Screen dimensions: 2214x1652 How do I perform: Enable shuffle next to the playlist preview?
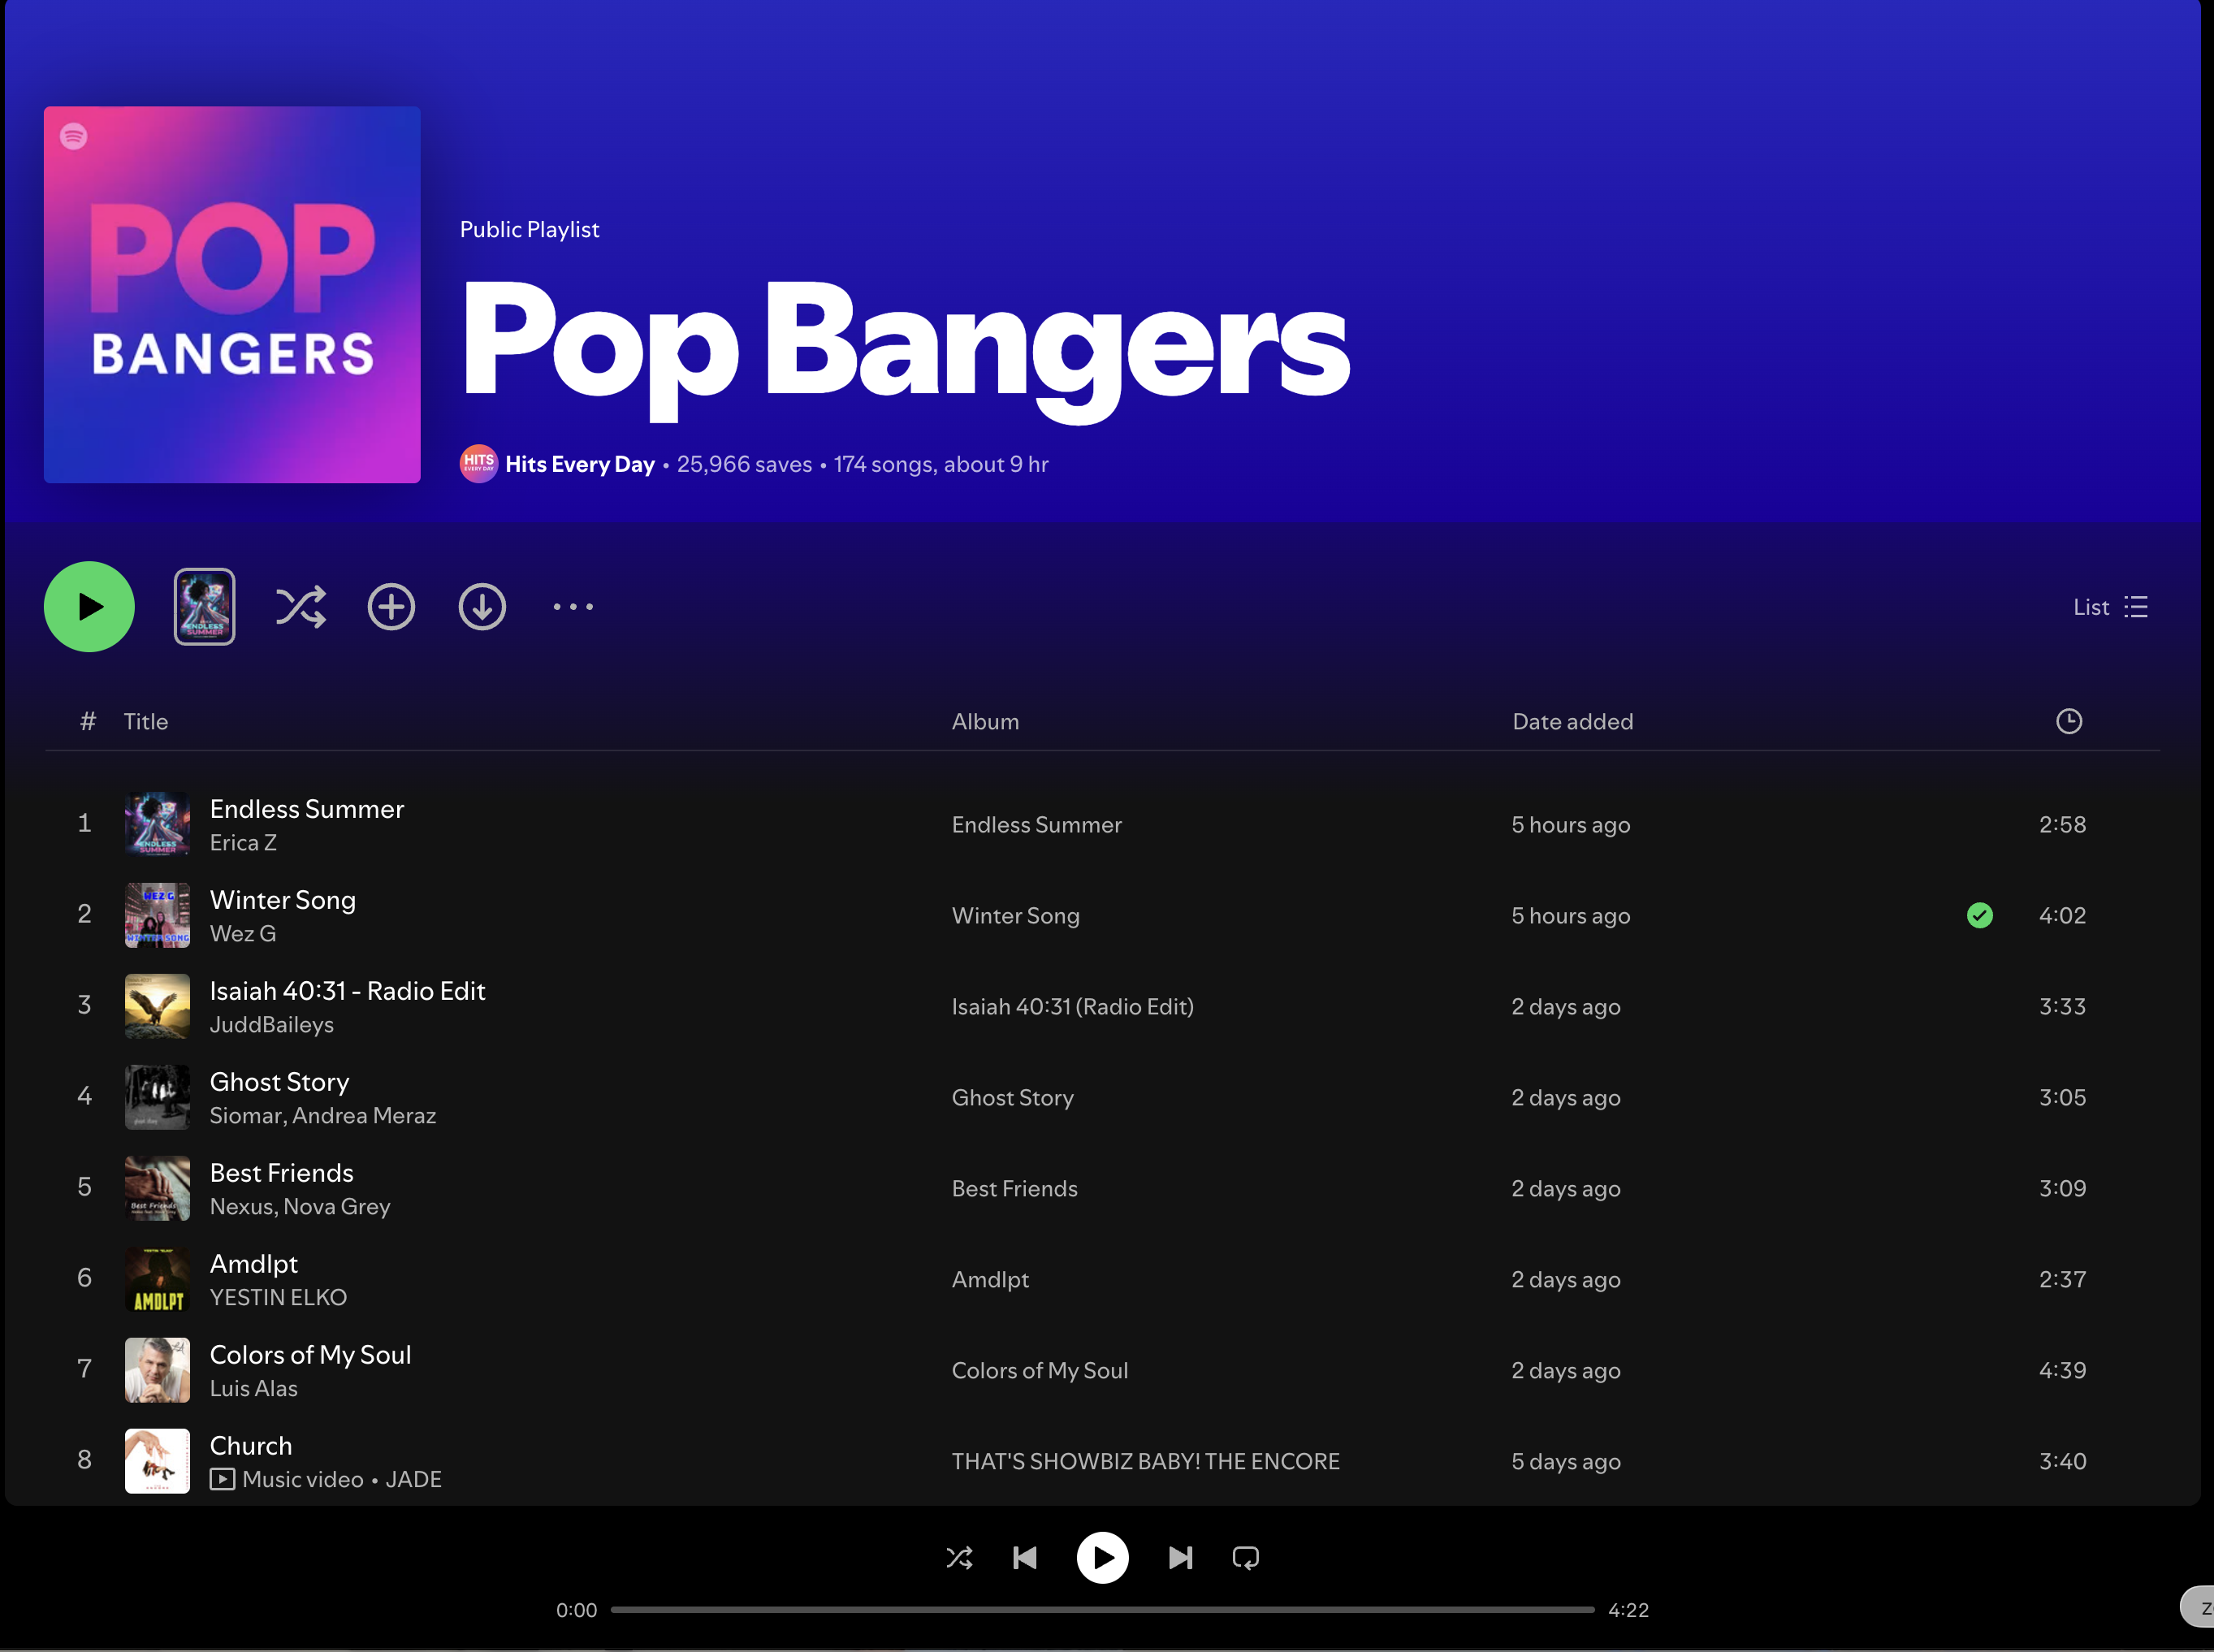(x=301, y=607)
